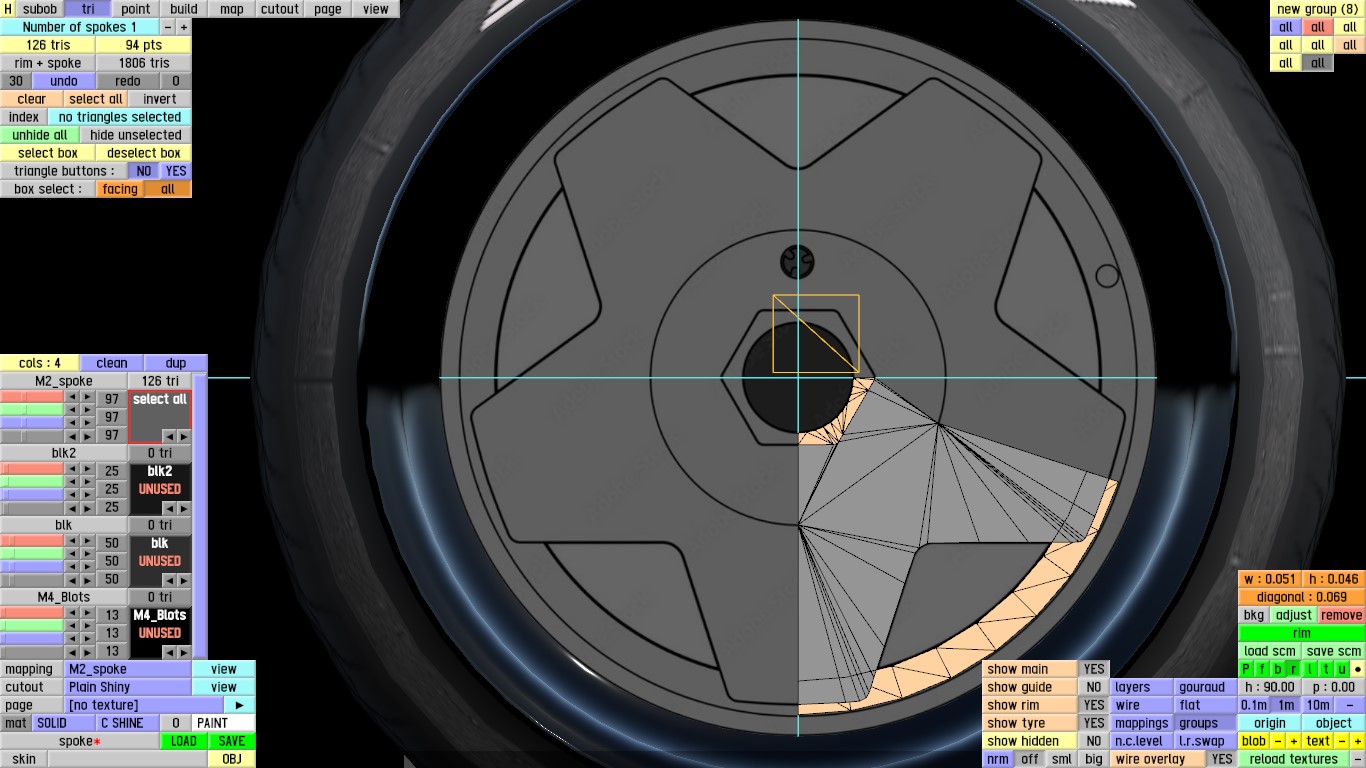Switch to the subob tab
The height and width of the screenshot is (768, 1366).
[40, 9]
